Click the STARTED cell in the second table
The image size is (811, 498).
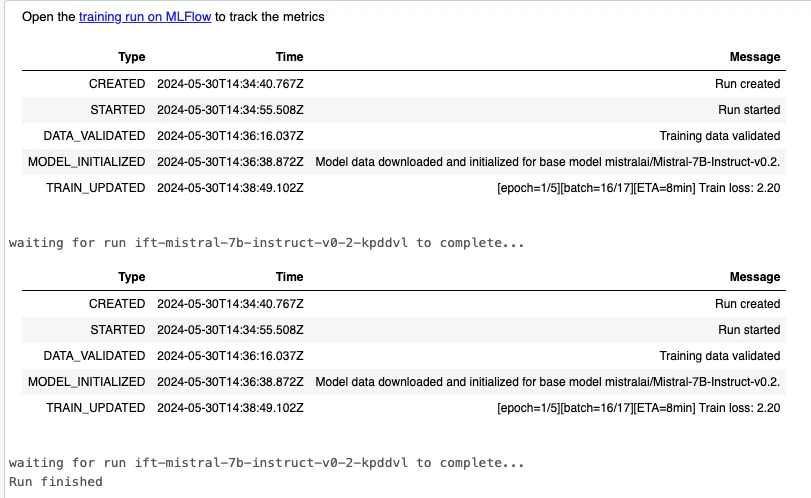click(117, 329)
